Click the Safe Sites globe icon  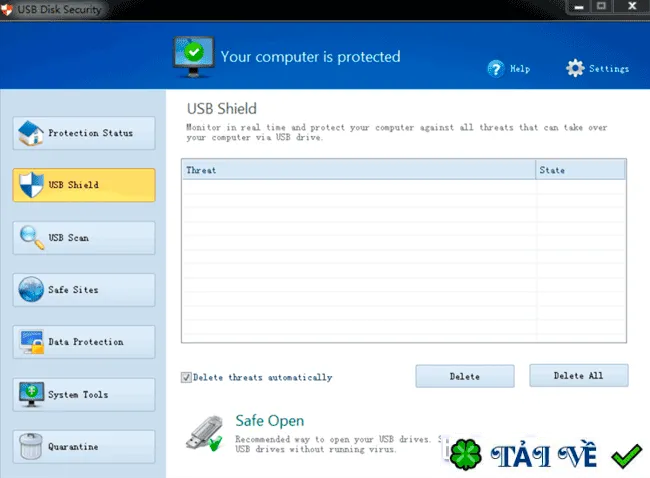tap(31, 289)
